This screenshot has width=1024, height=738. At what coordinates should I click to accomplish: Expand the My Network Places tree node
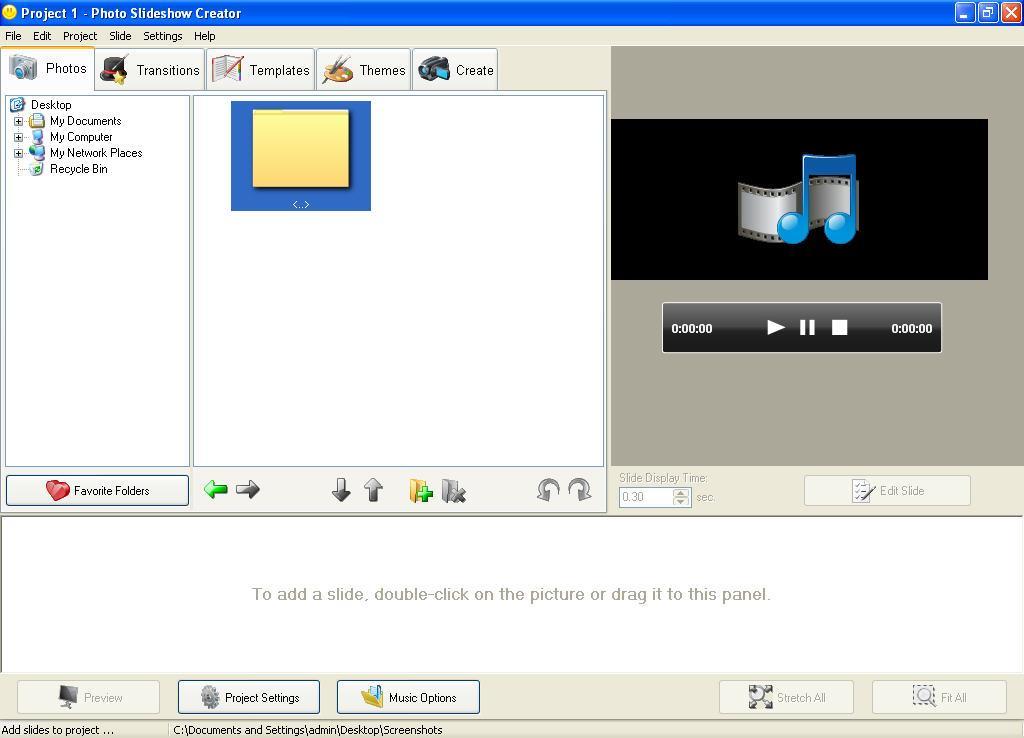[x=20, y=152]
